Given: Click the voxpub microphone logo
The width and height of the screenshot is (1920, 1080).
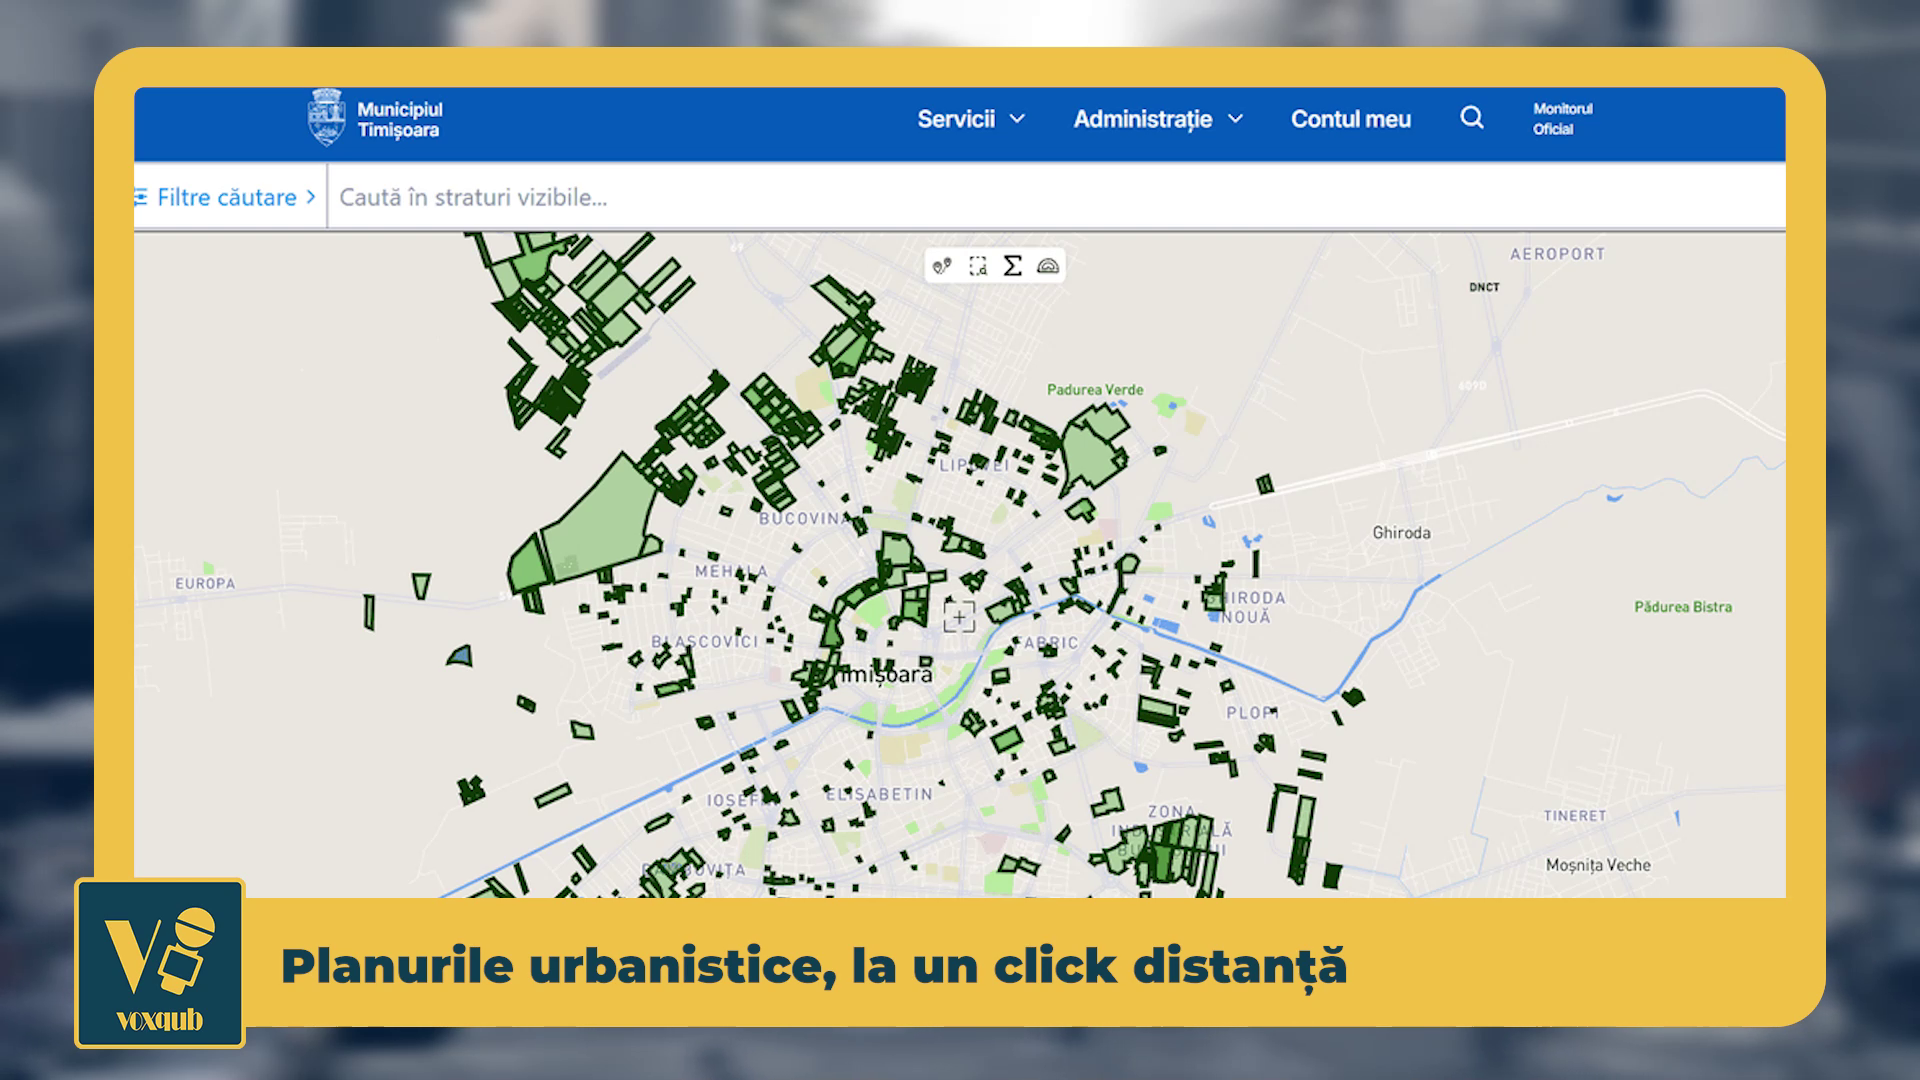Looking at the screenshot, I should 160,962.
